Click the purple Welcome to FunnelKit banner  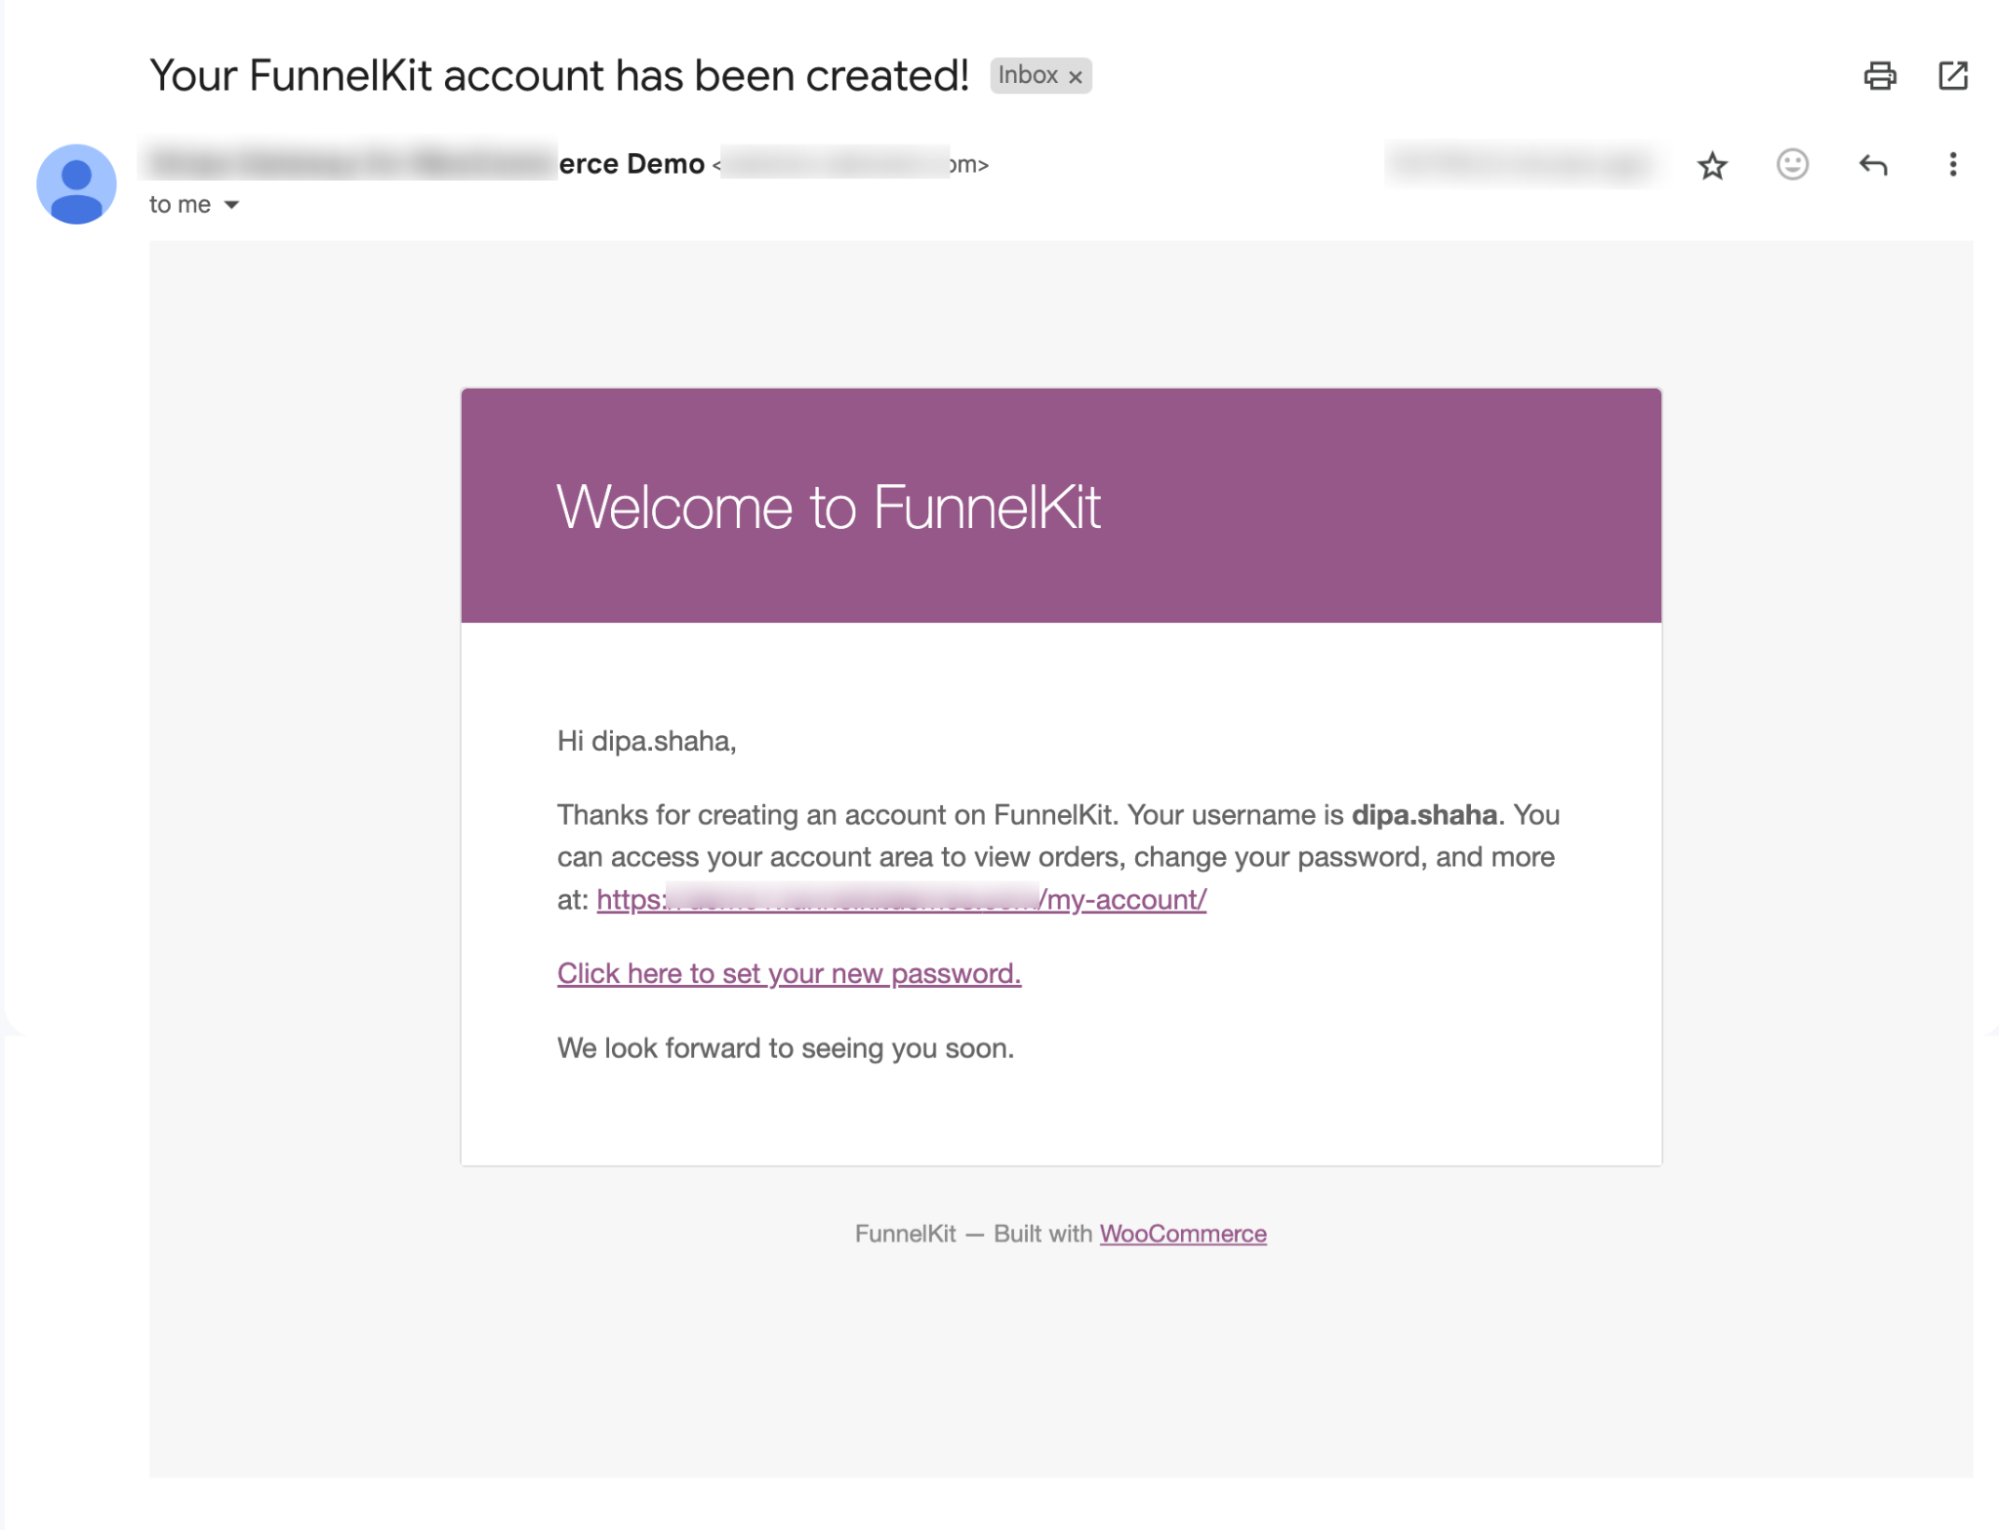point(1061,506)
